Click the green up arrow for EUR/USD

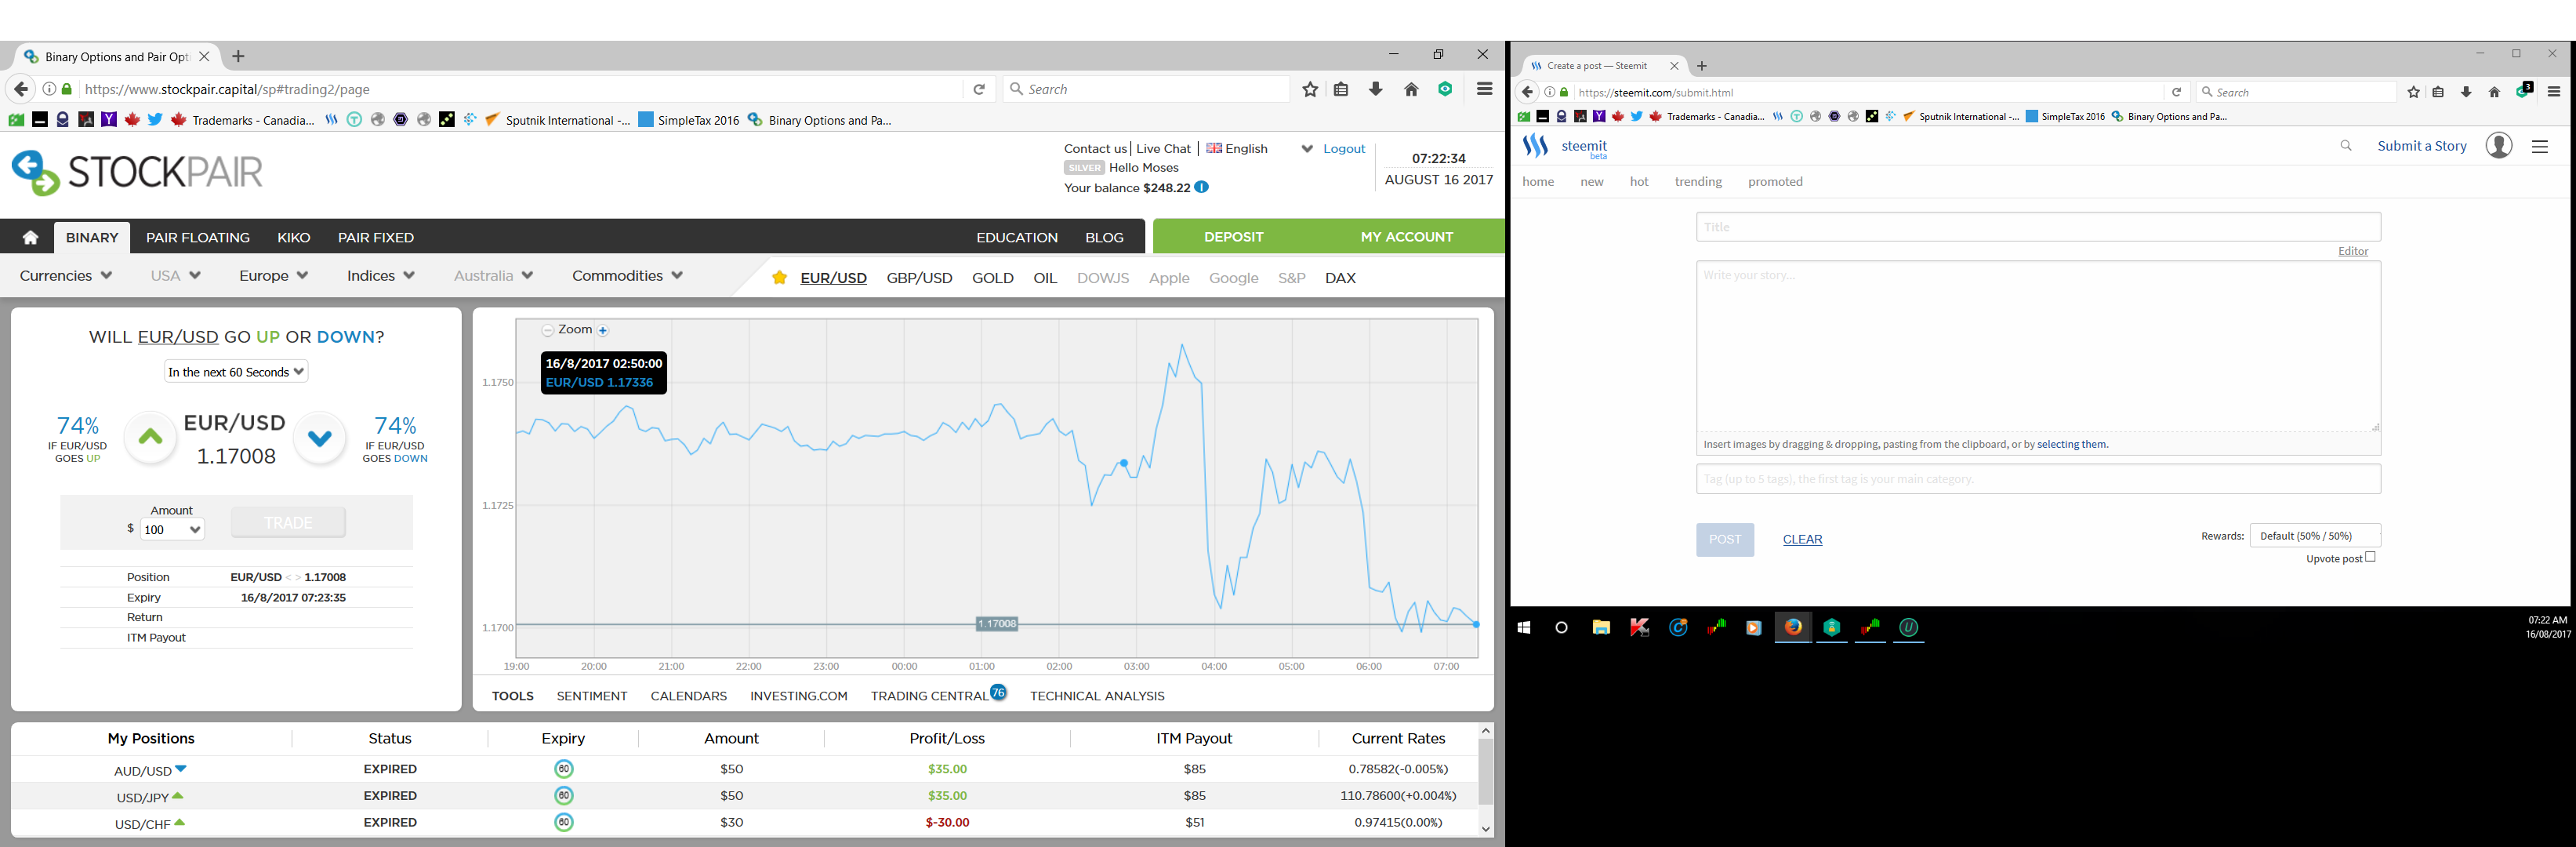click(x=150, y=437)
